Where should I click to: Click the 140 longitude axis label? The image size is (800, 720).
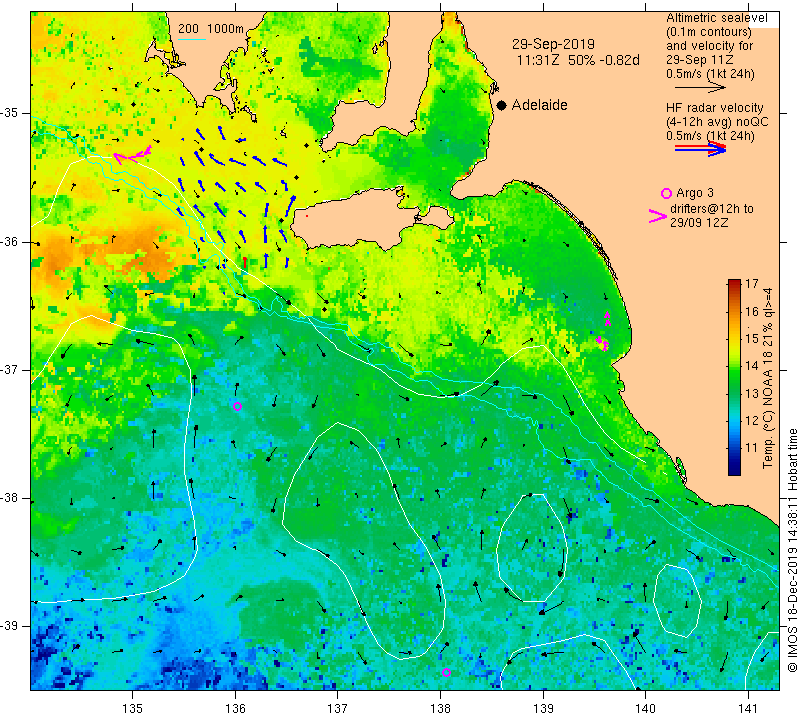click(645, 709)
